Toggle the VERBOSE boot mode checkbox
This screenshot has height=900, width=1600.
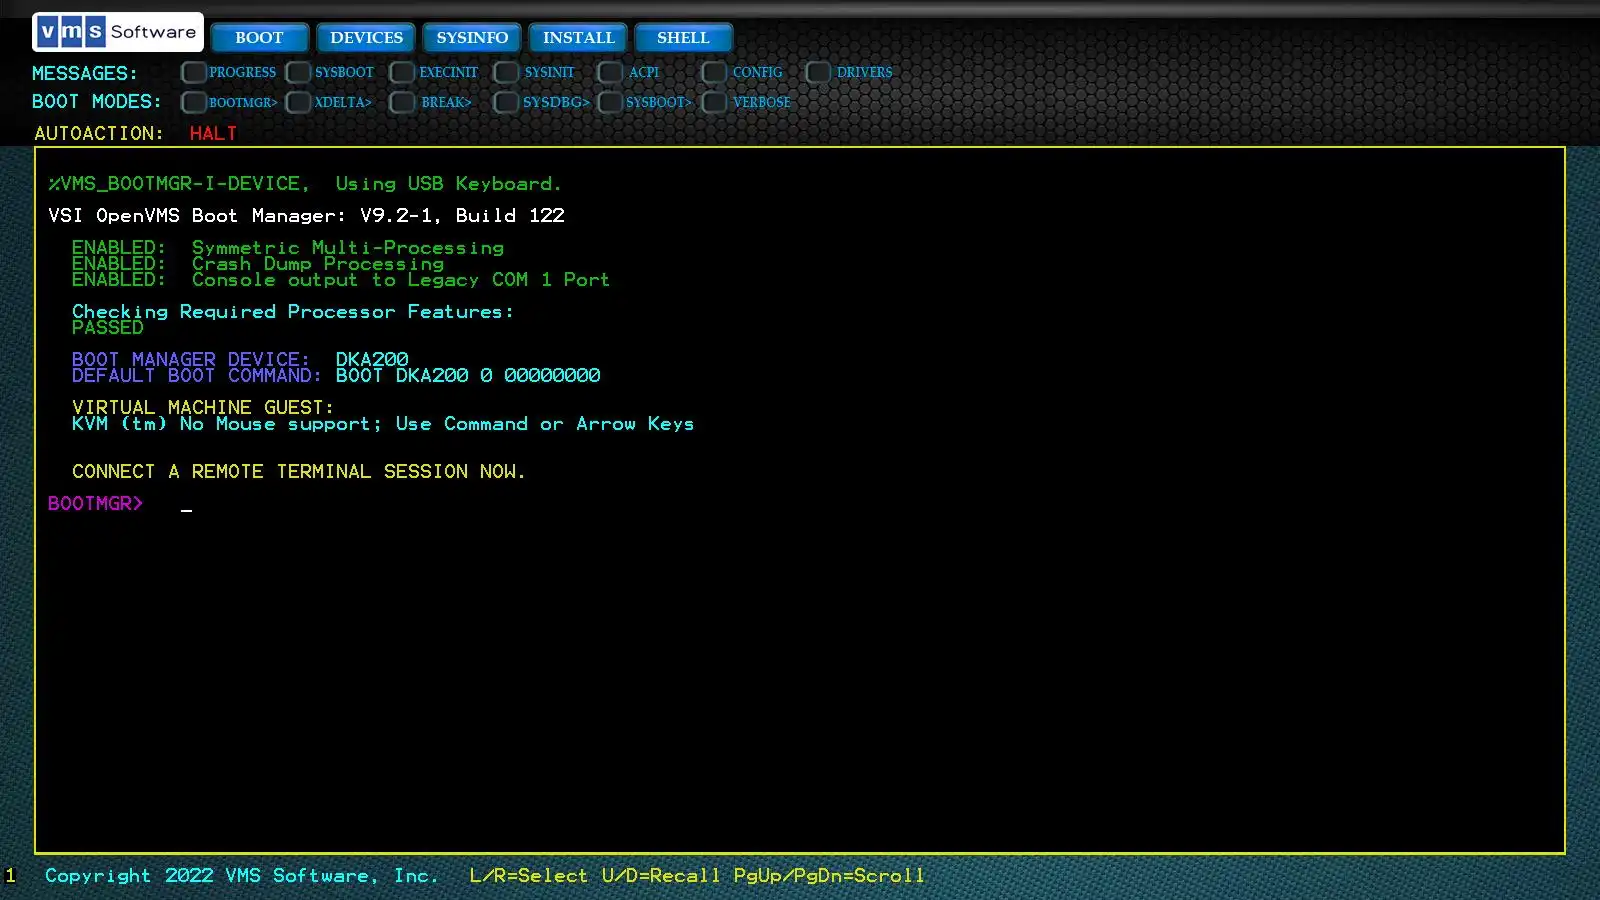point(714,102)
